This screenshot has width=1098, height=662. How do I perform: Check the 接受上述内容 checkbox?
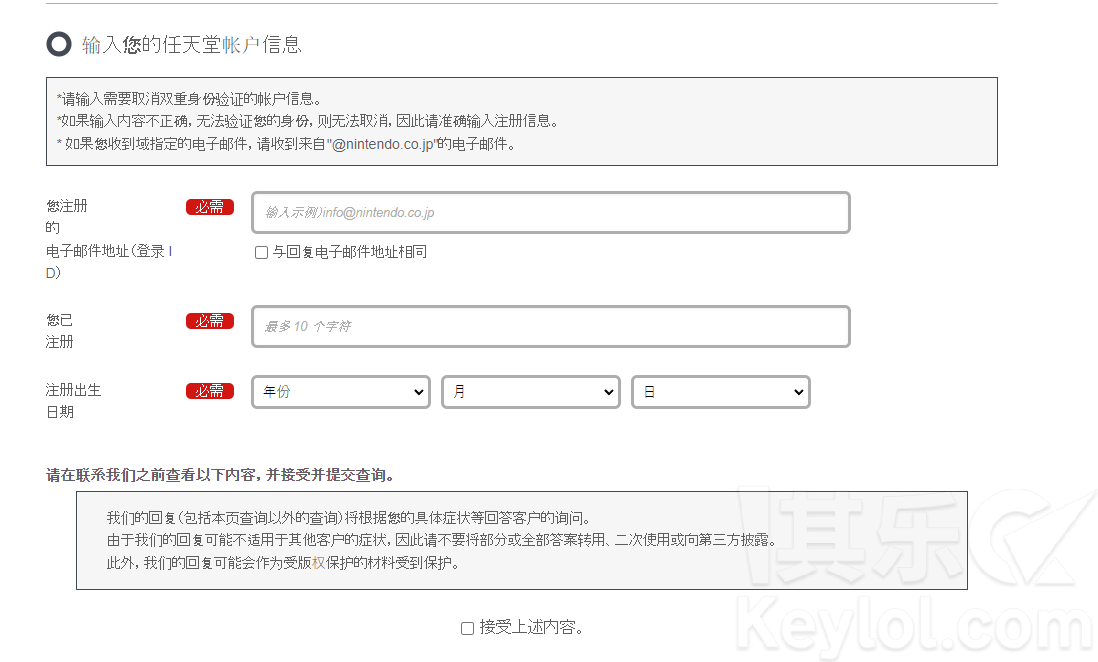coord(467,628)
